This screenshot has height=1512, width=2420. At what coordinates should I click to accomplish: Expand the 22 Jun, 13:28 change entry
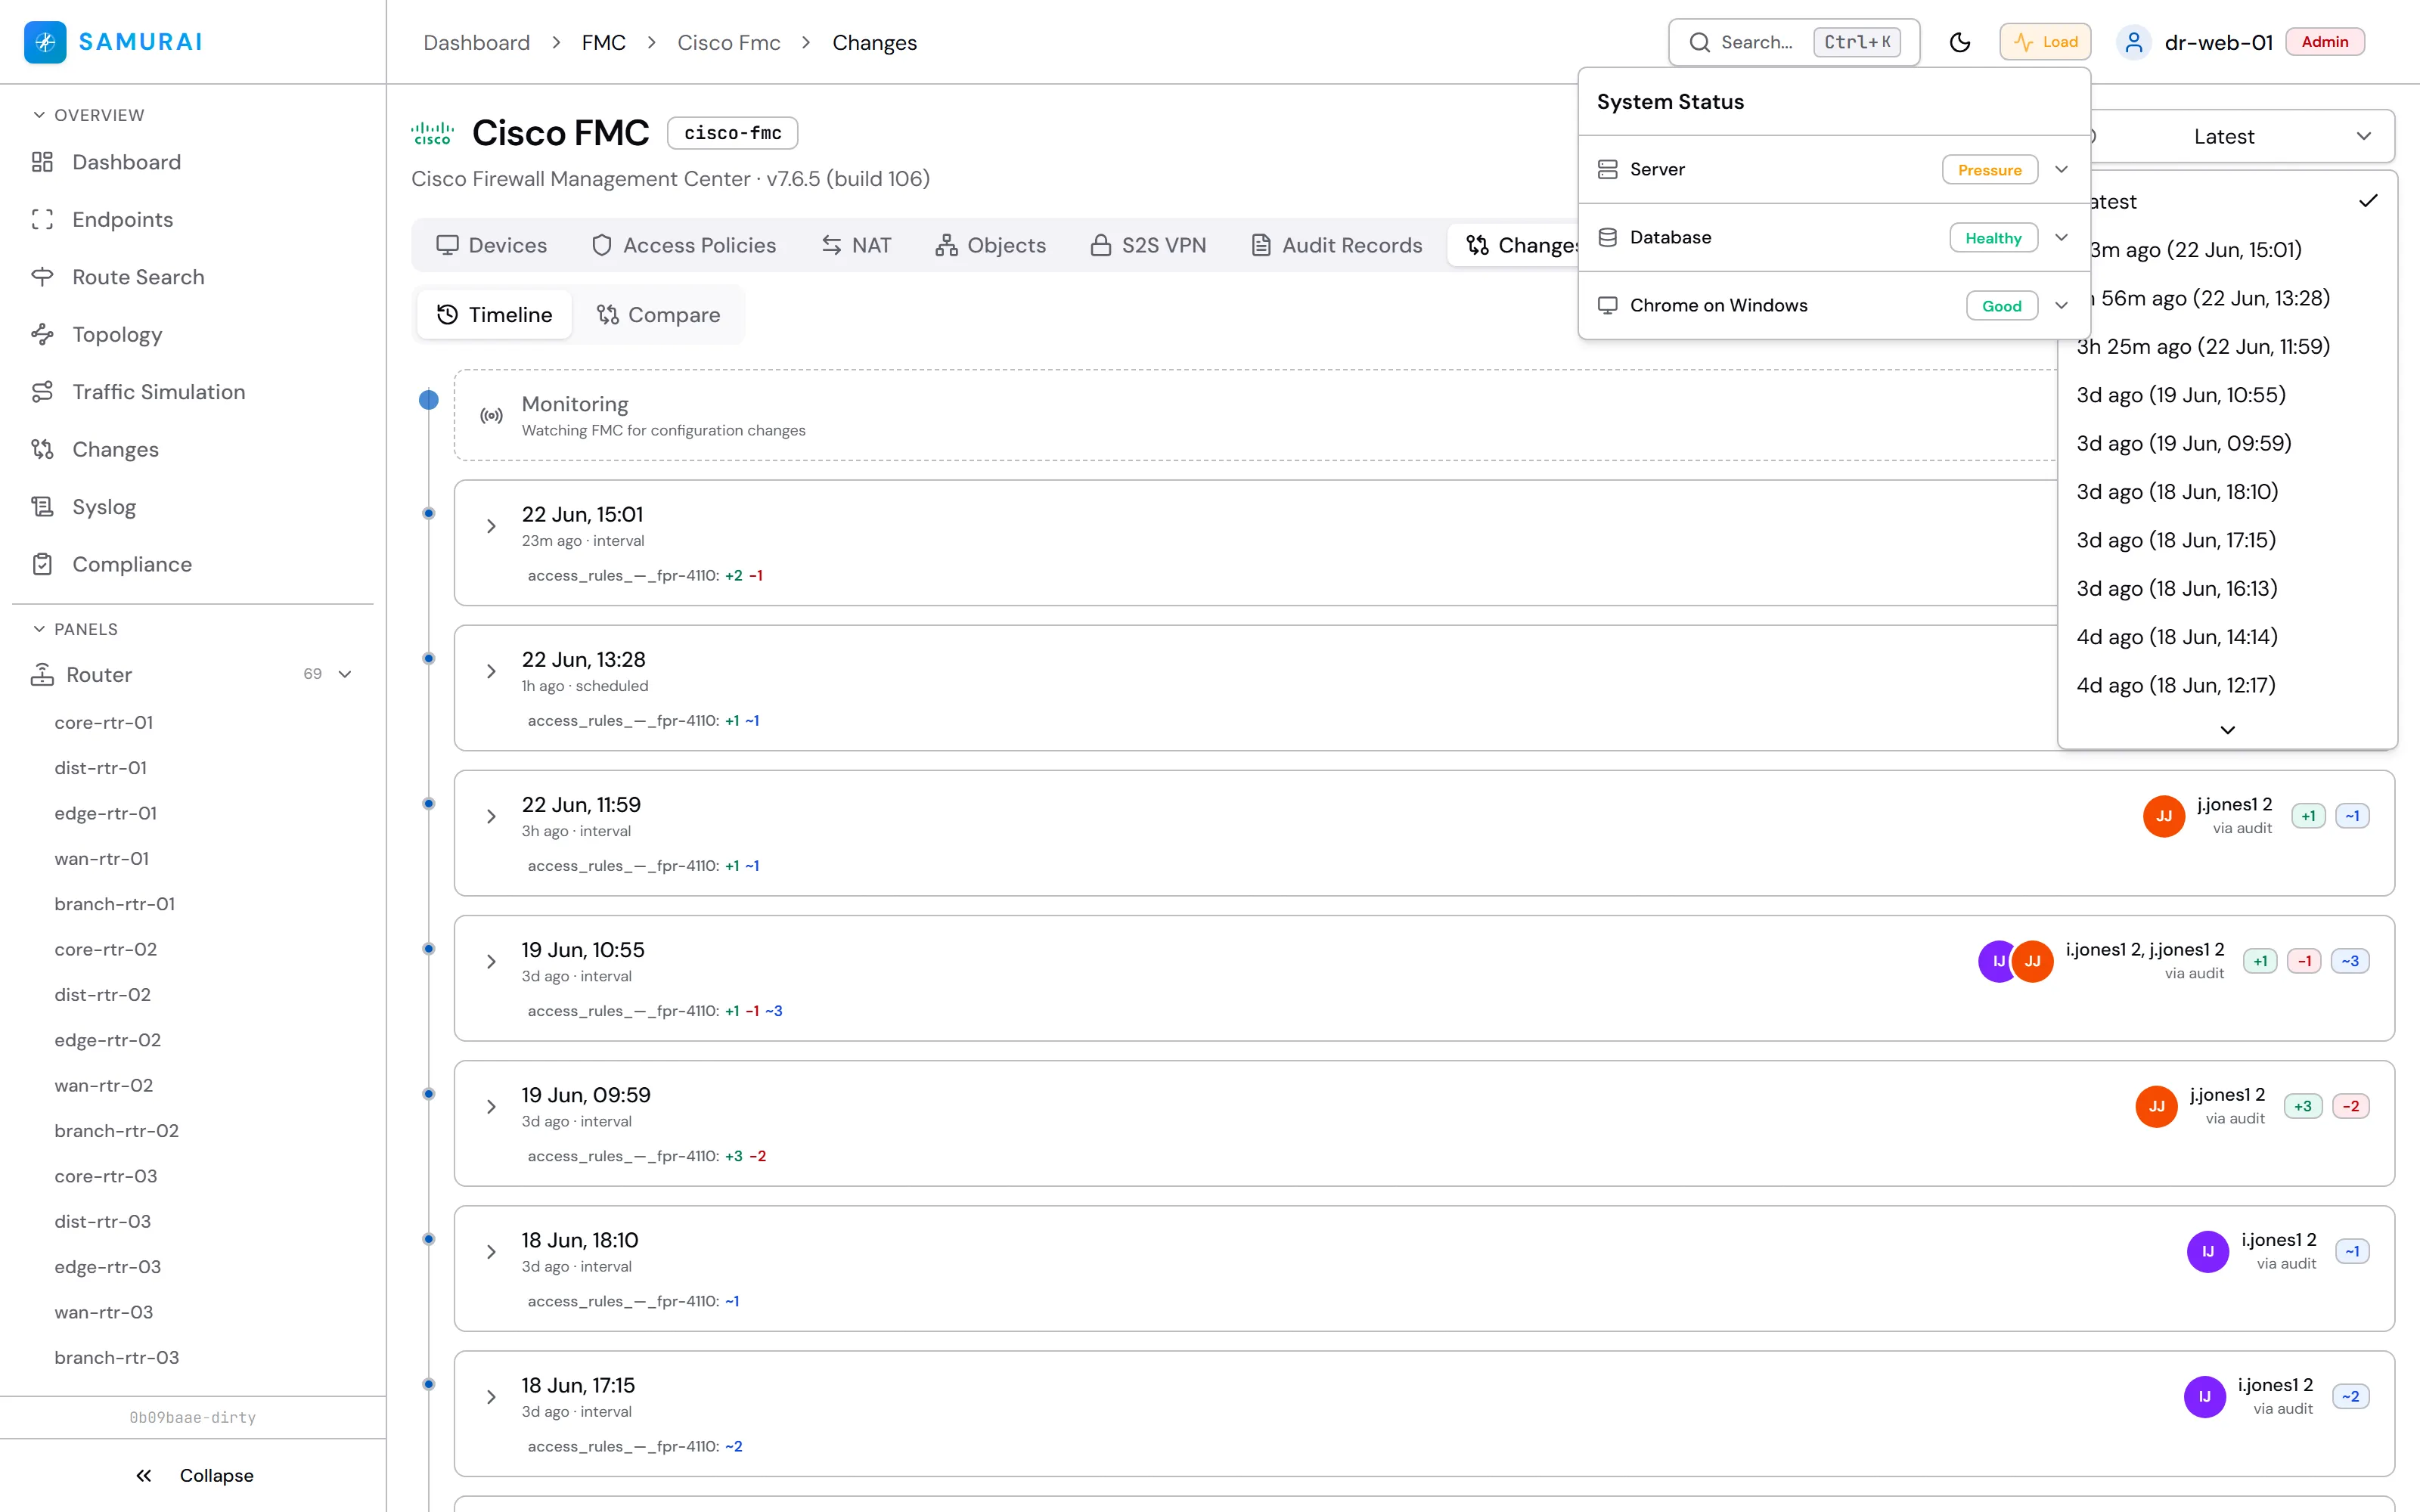pyautogui.click(x=491, y=672)
